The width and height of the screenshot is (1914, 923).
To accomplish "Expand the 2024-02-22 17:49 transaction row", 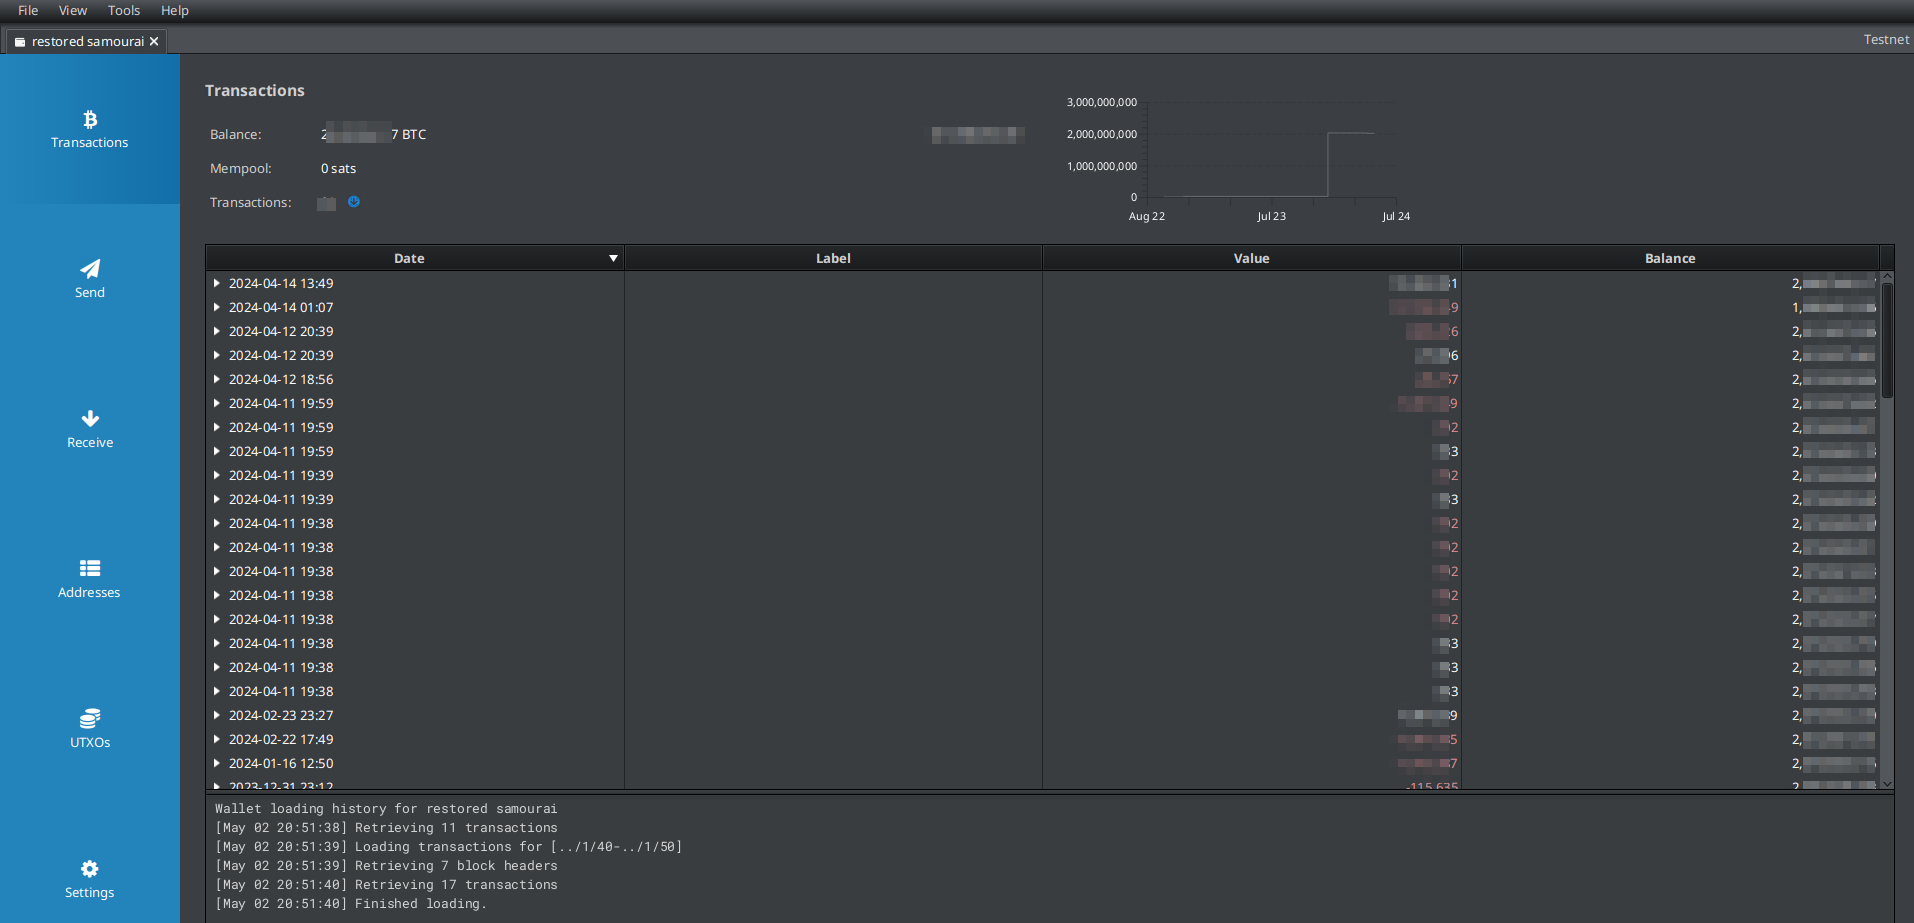I will pyautogui.click(x=216, y=739).
